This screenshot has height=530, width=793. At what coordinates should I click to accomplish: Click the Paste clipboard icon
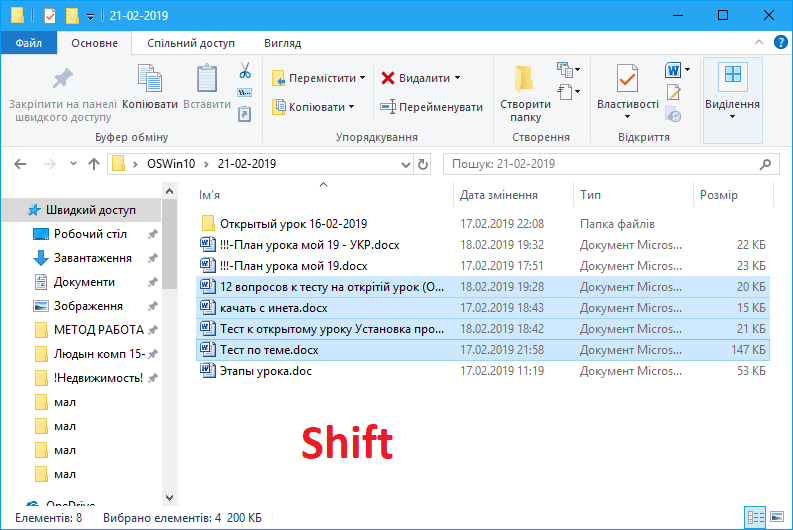207,78
